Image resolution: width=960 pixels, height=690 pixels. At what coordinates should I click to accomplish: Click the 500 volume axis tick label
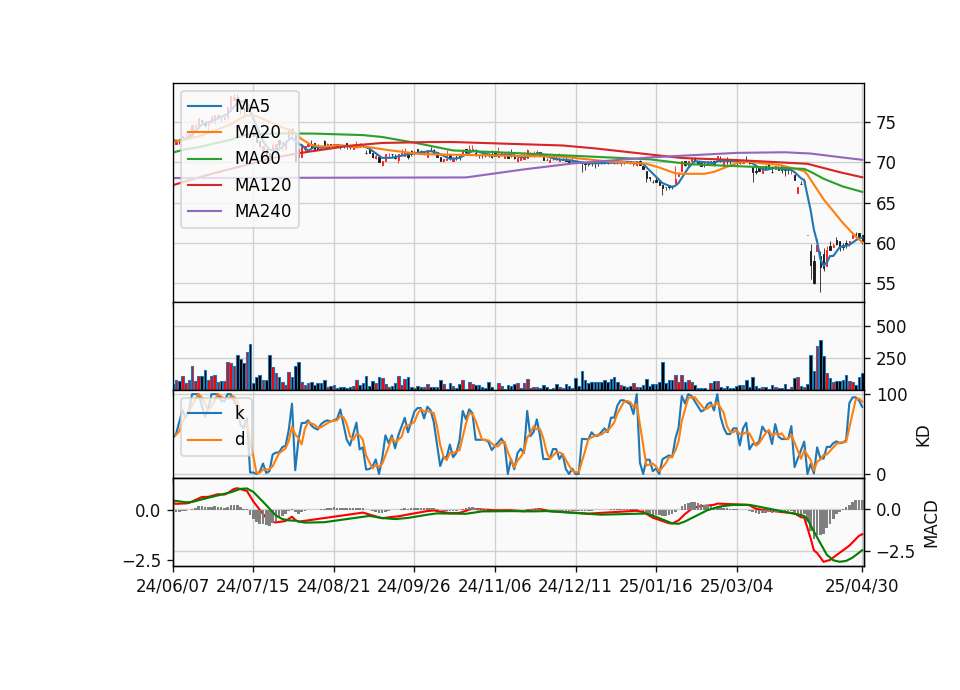coord(891,327)
